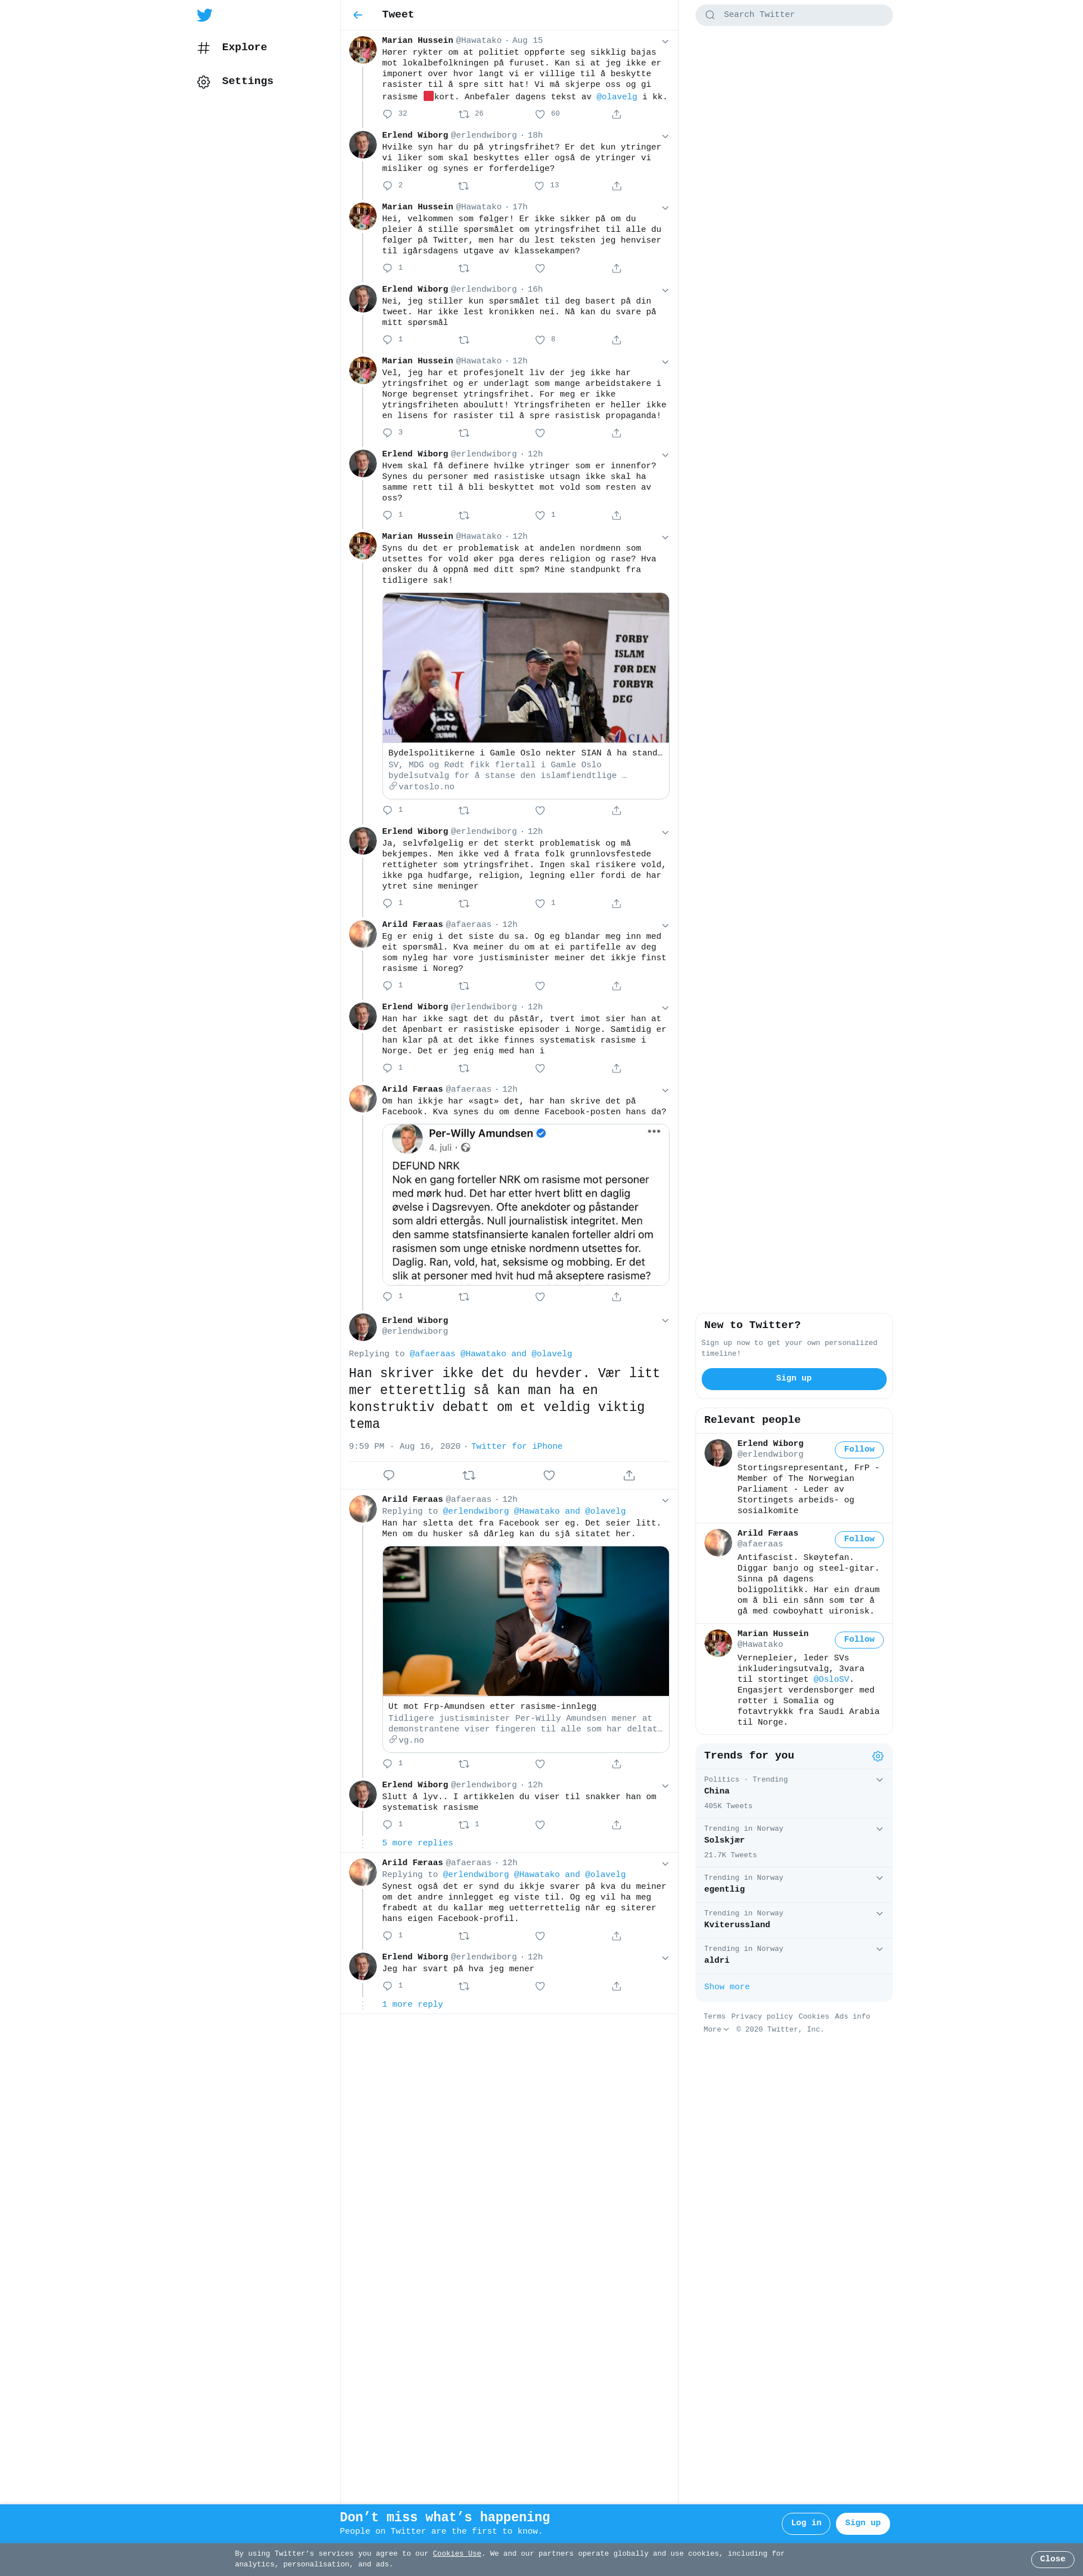
Task: Like the main tweet dated Aug 16, 2020
Action: [549, 1475]
